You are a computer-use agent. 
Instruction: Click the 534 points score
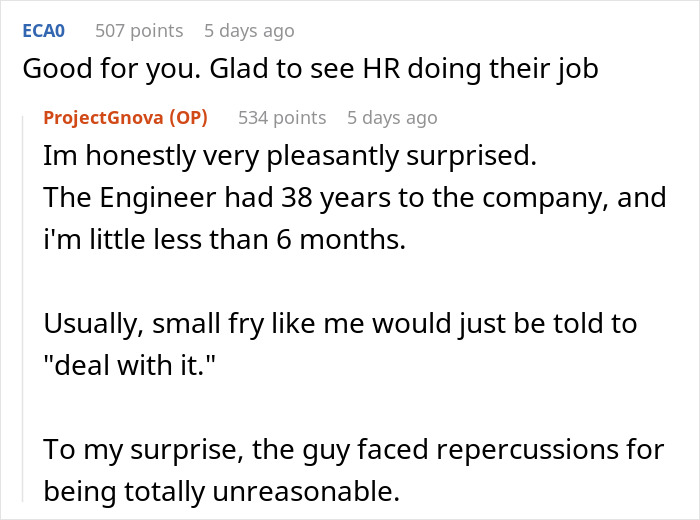(282, 118)
